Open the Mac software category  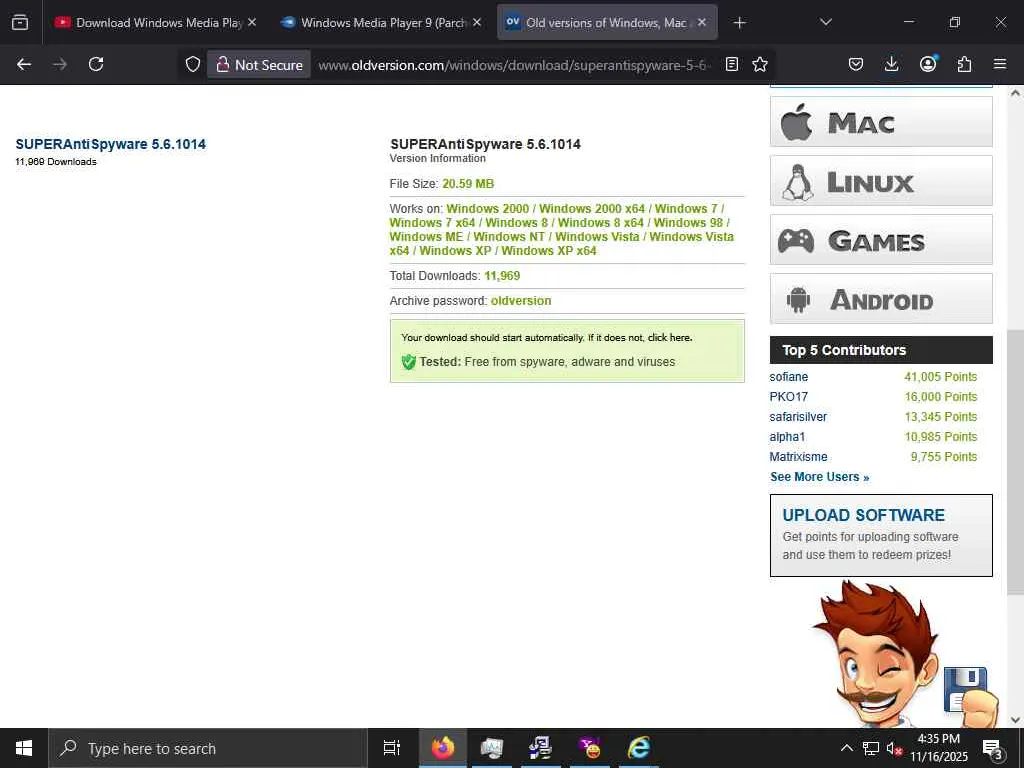point(881,121)
